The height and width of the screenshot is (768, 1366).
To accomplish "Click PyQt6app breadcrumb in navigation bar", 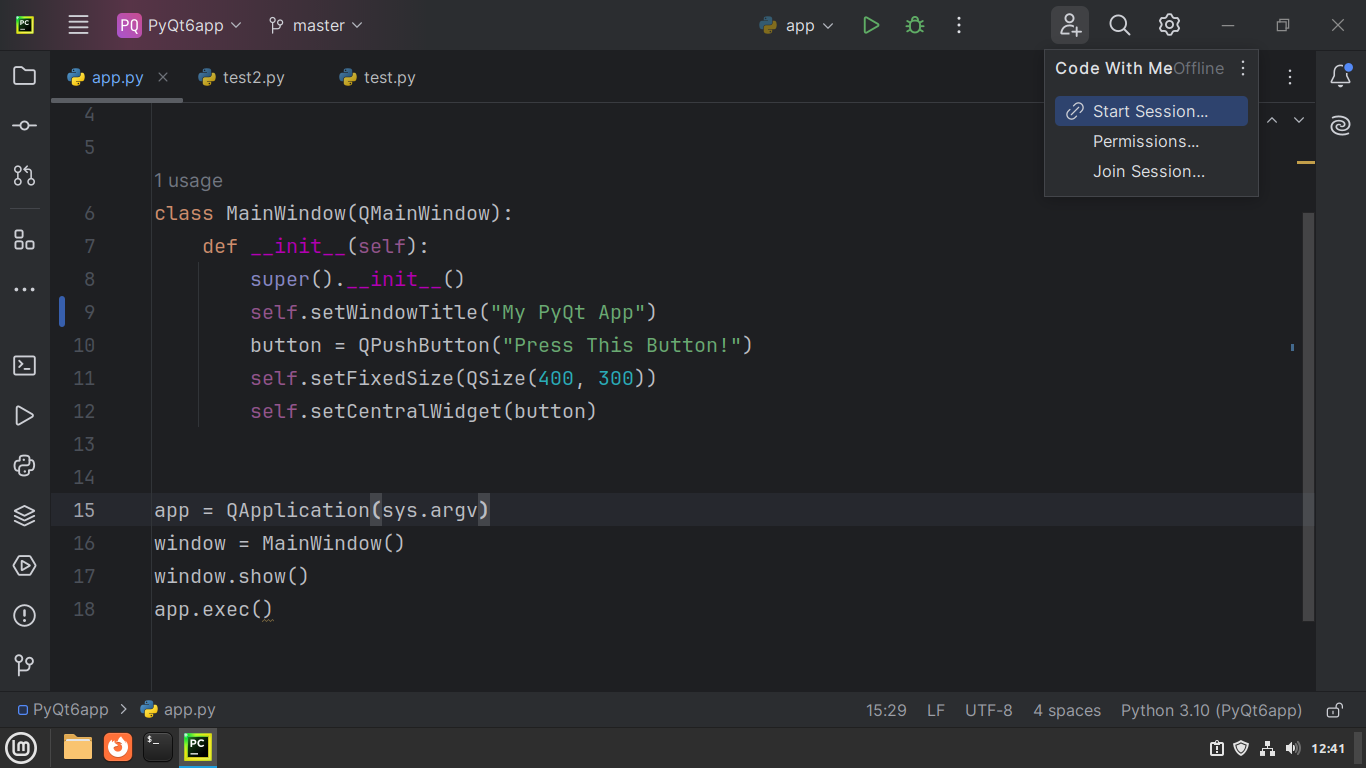I will point(62,710).
